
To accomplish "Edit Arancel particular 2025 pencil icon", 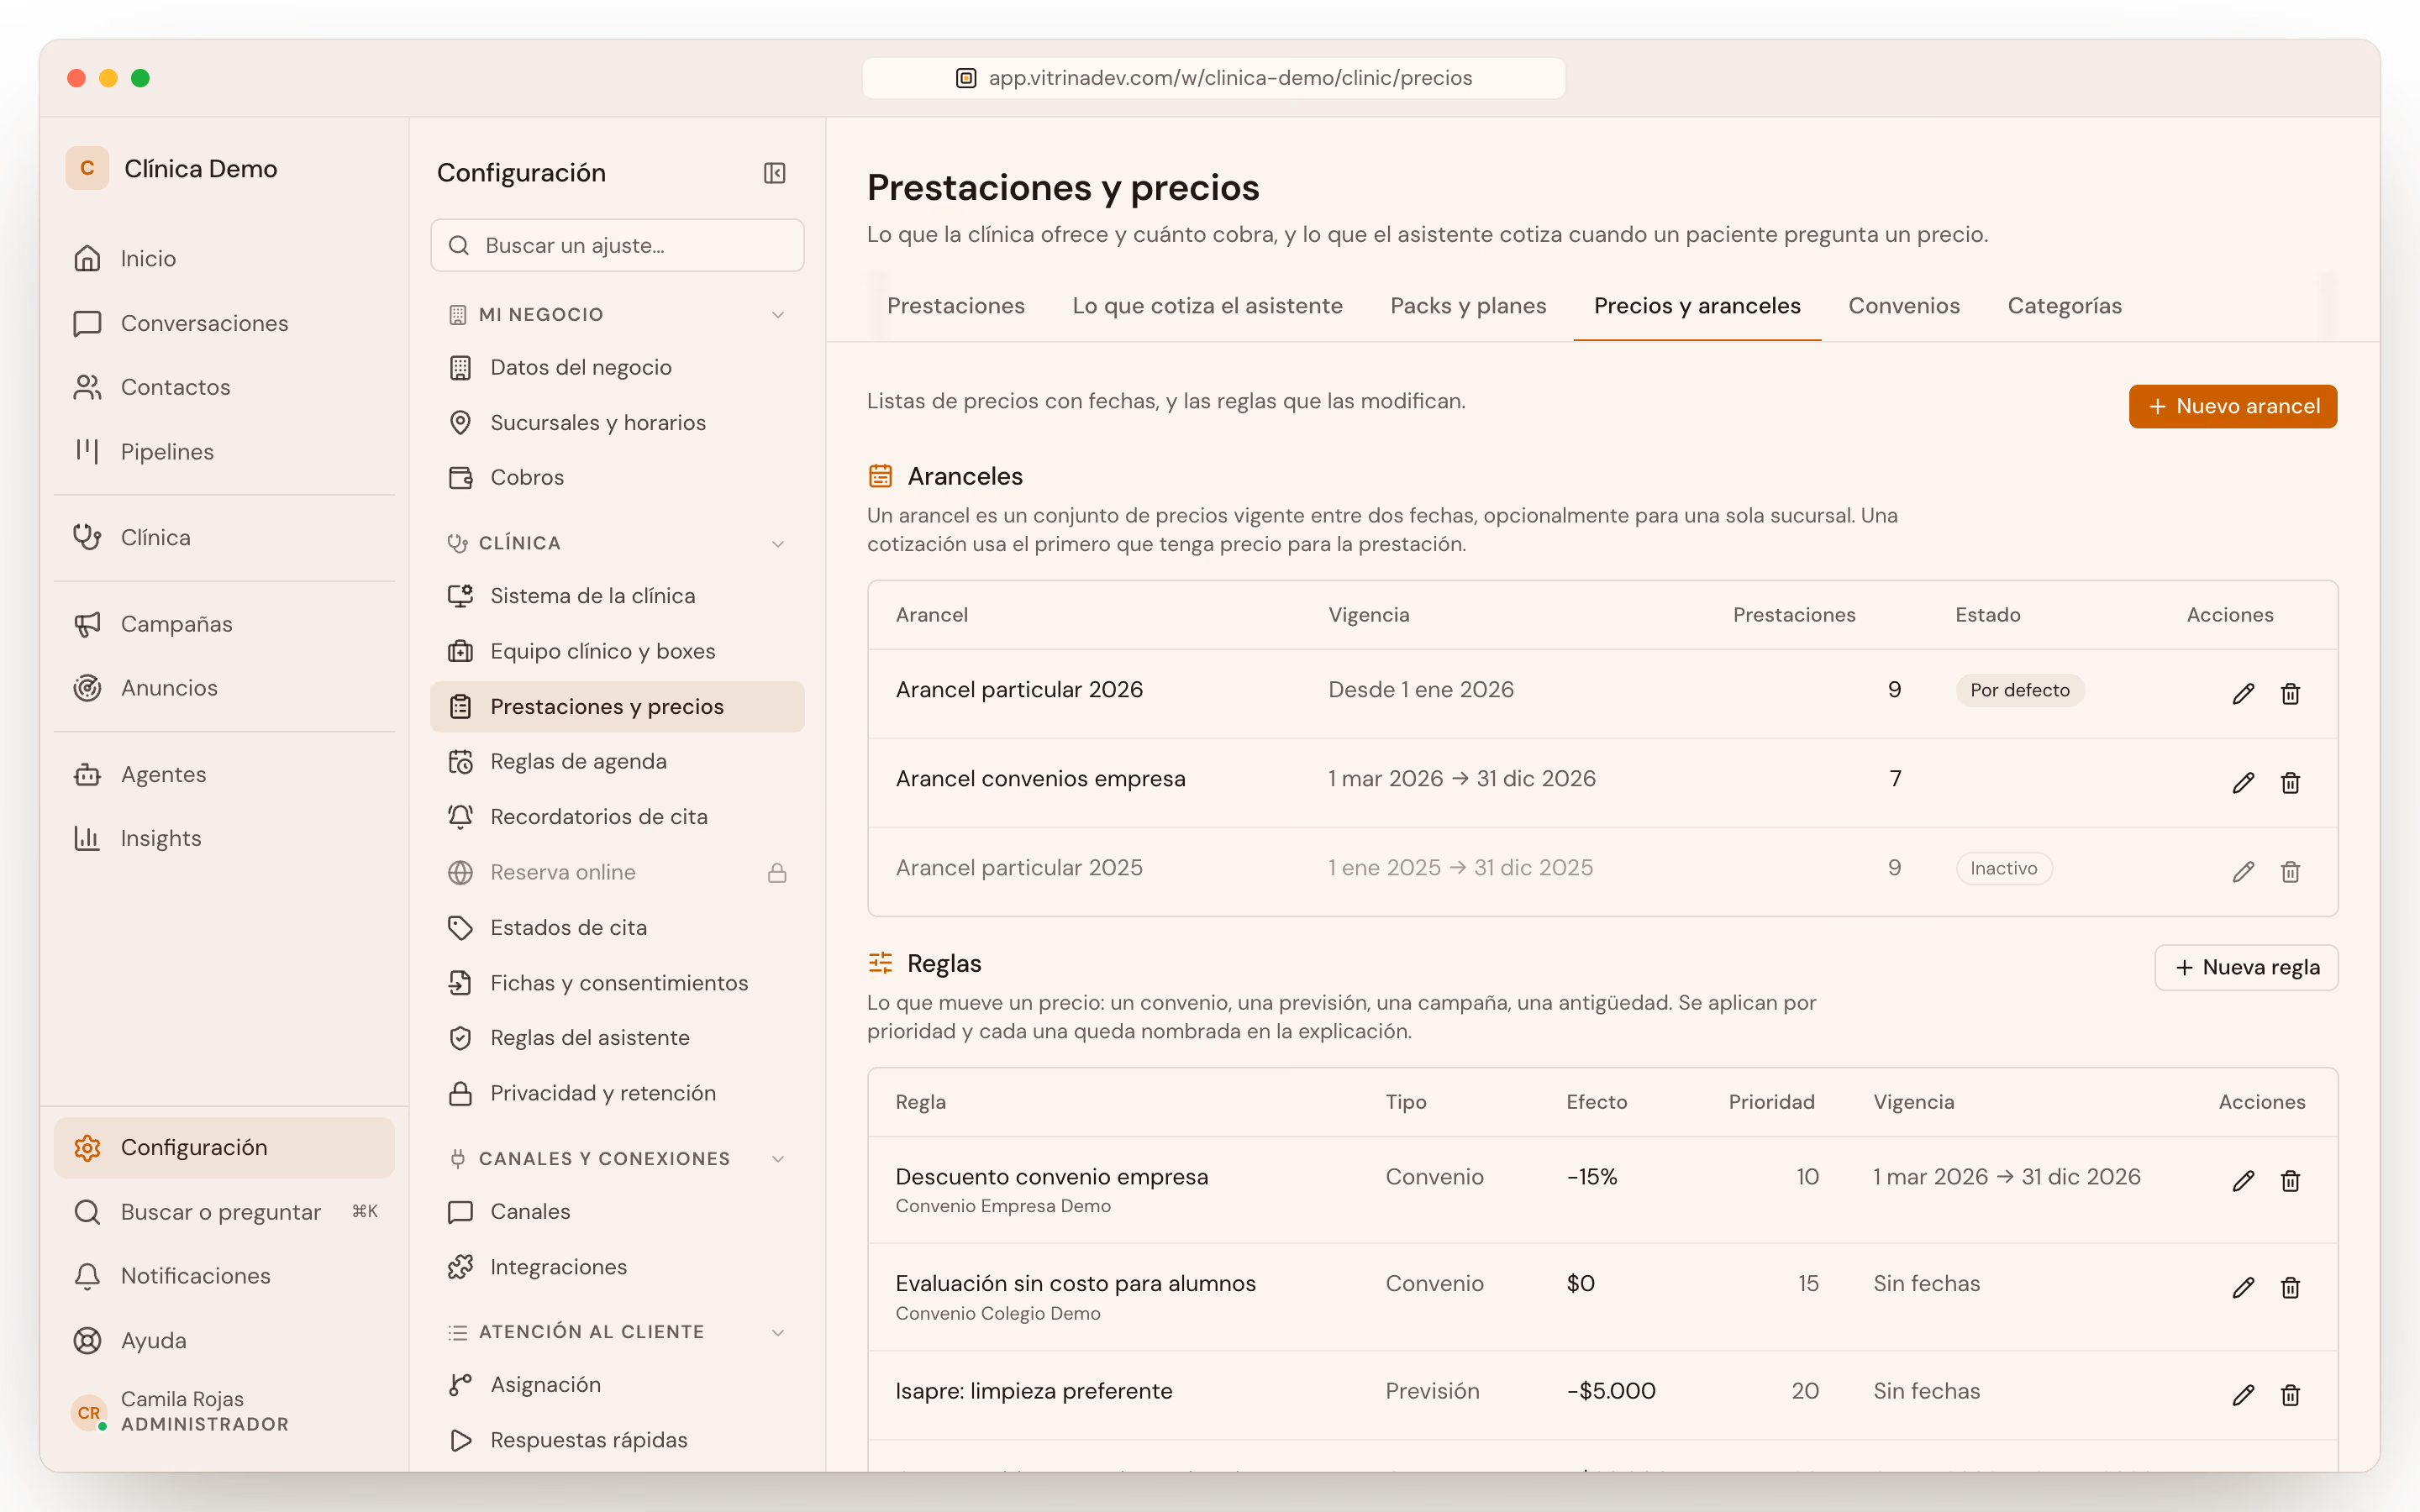I will pyautogui.click(x=2243, y=871).
